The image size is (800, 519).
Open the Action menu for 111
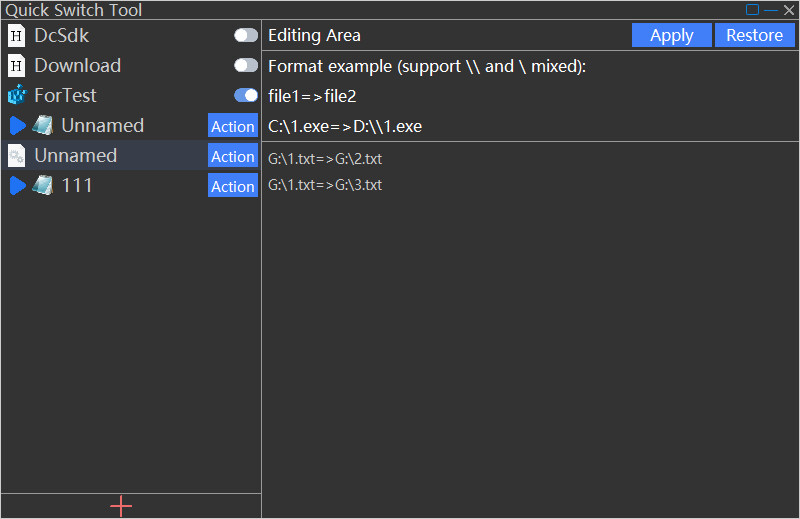(x=232, y=186)
